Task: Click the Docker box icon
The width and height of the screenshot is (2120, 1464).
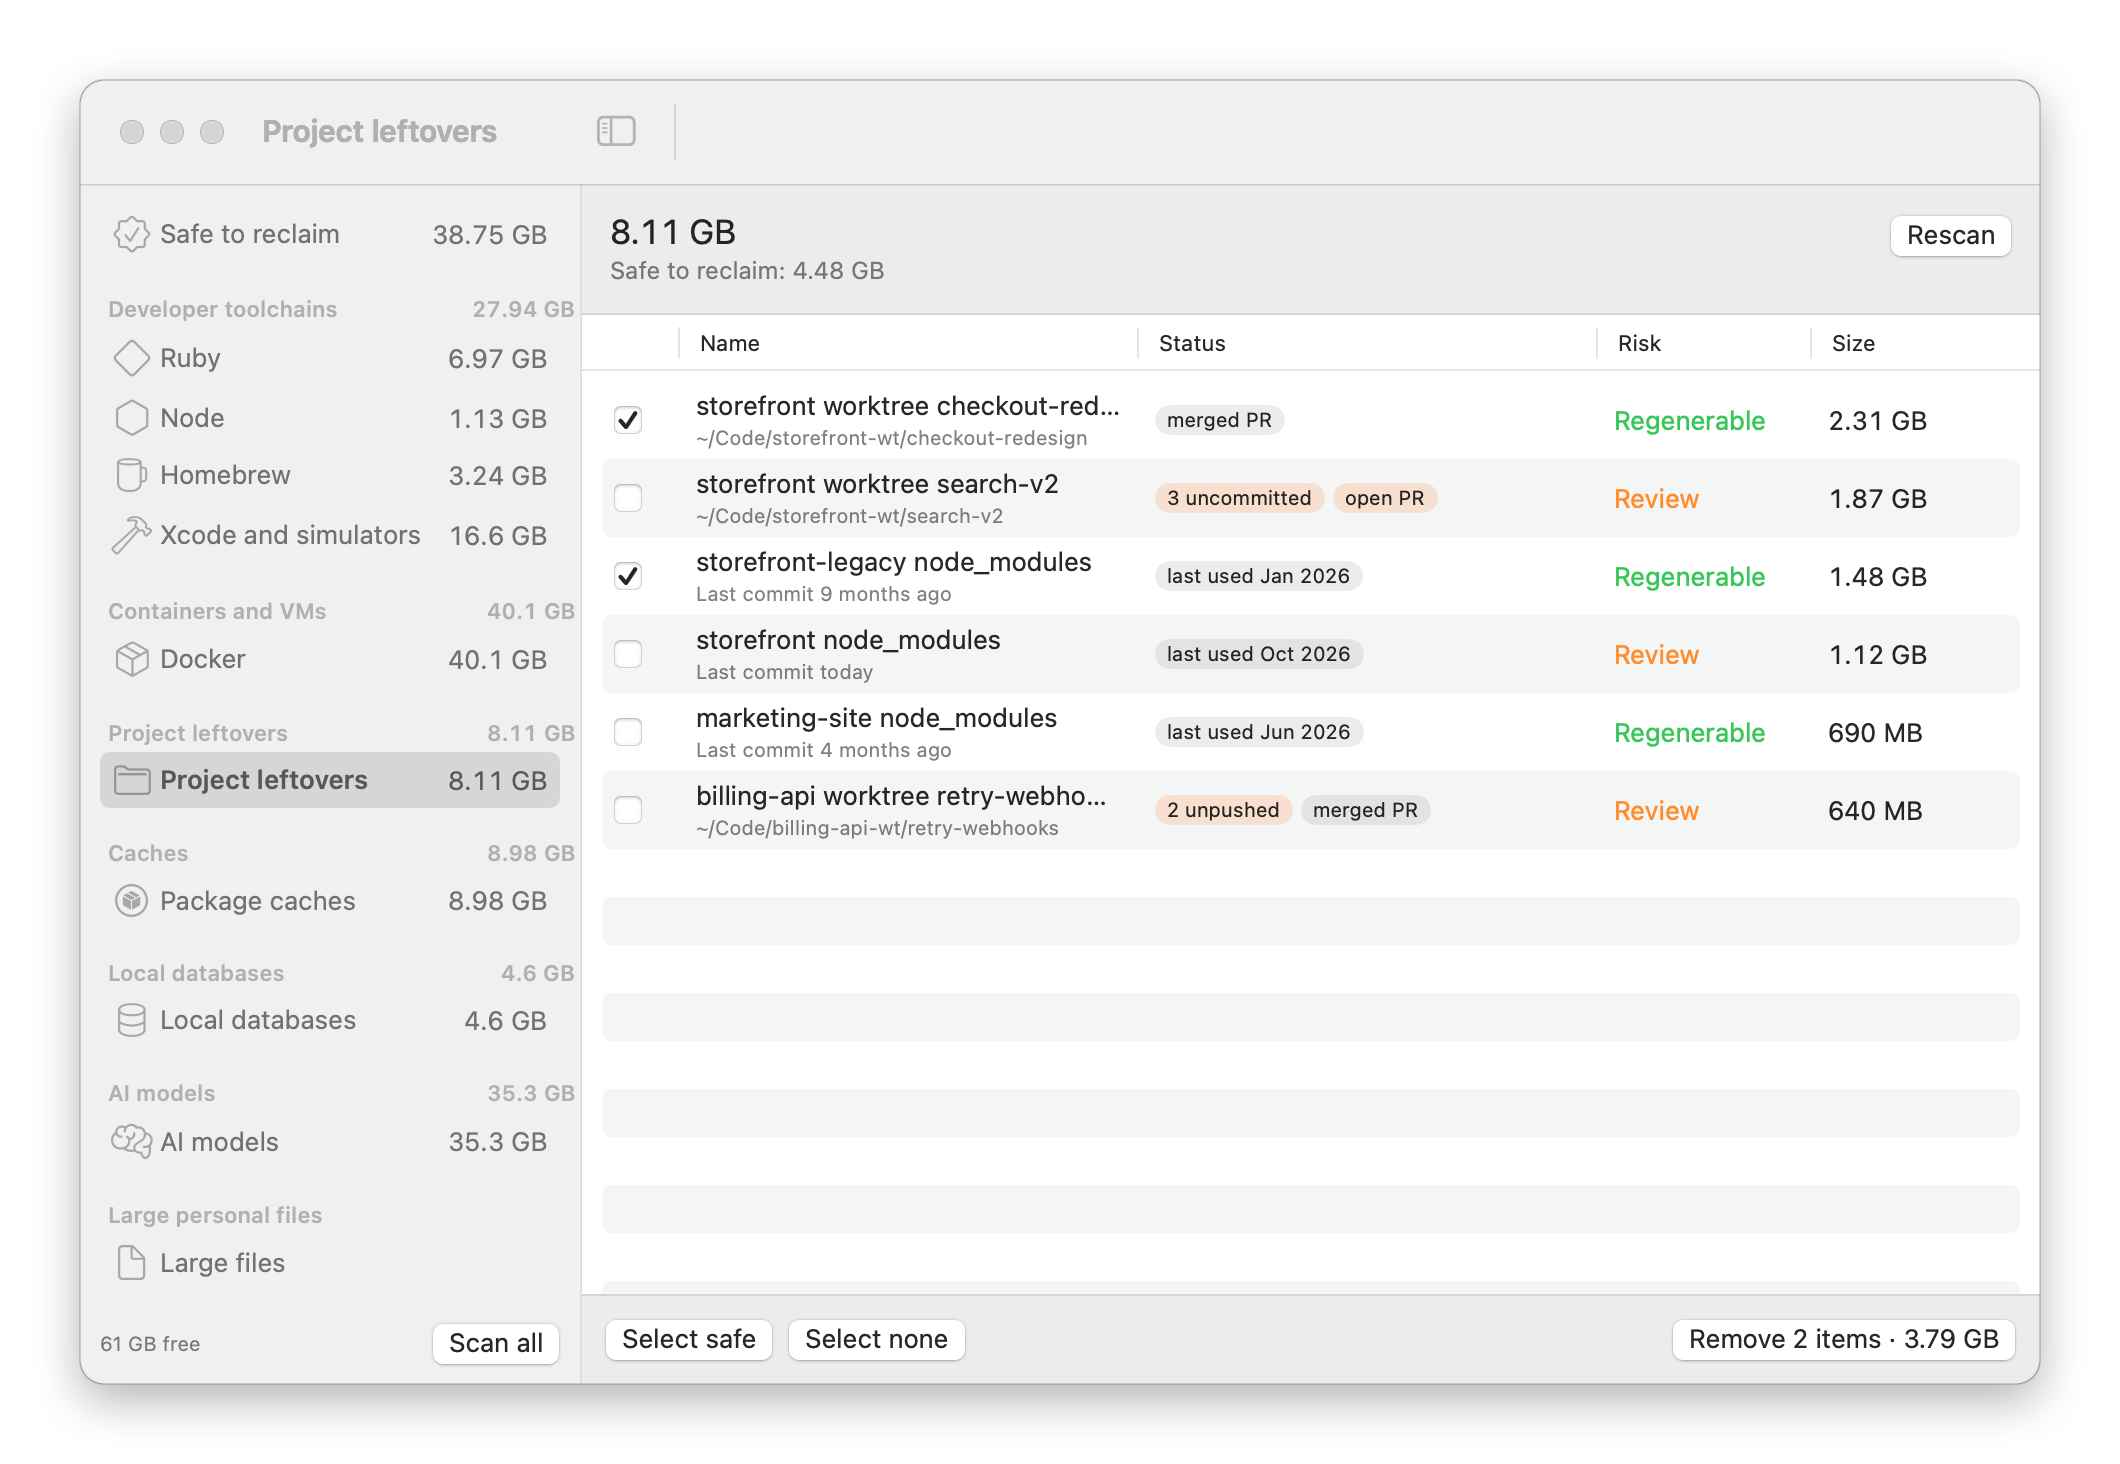Action: tap(131, 659)
